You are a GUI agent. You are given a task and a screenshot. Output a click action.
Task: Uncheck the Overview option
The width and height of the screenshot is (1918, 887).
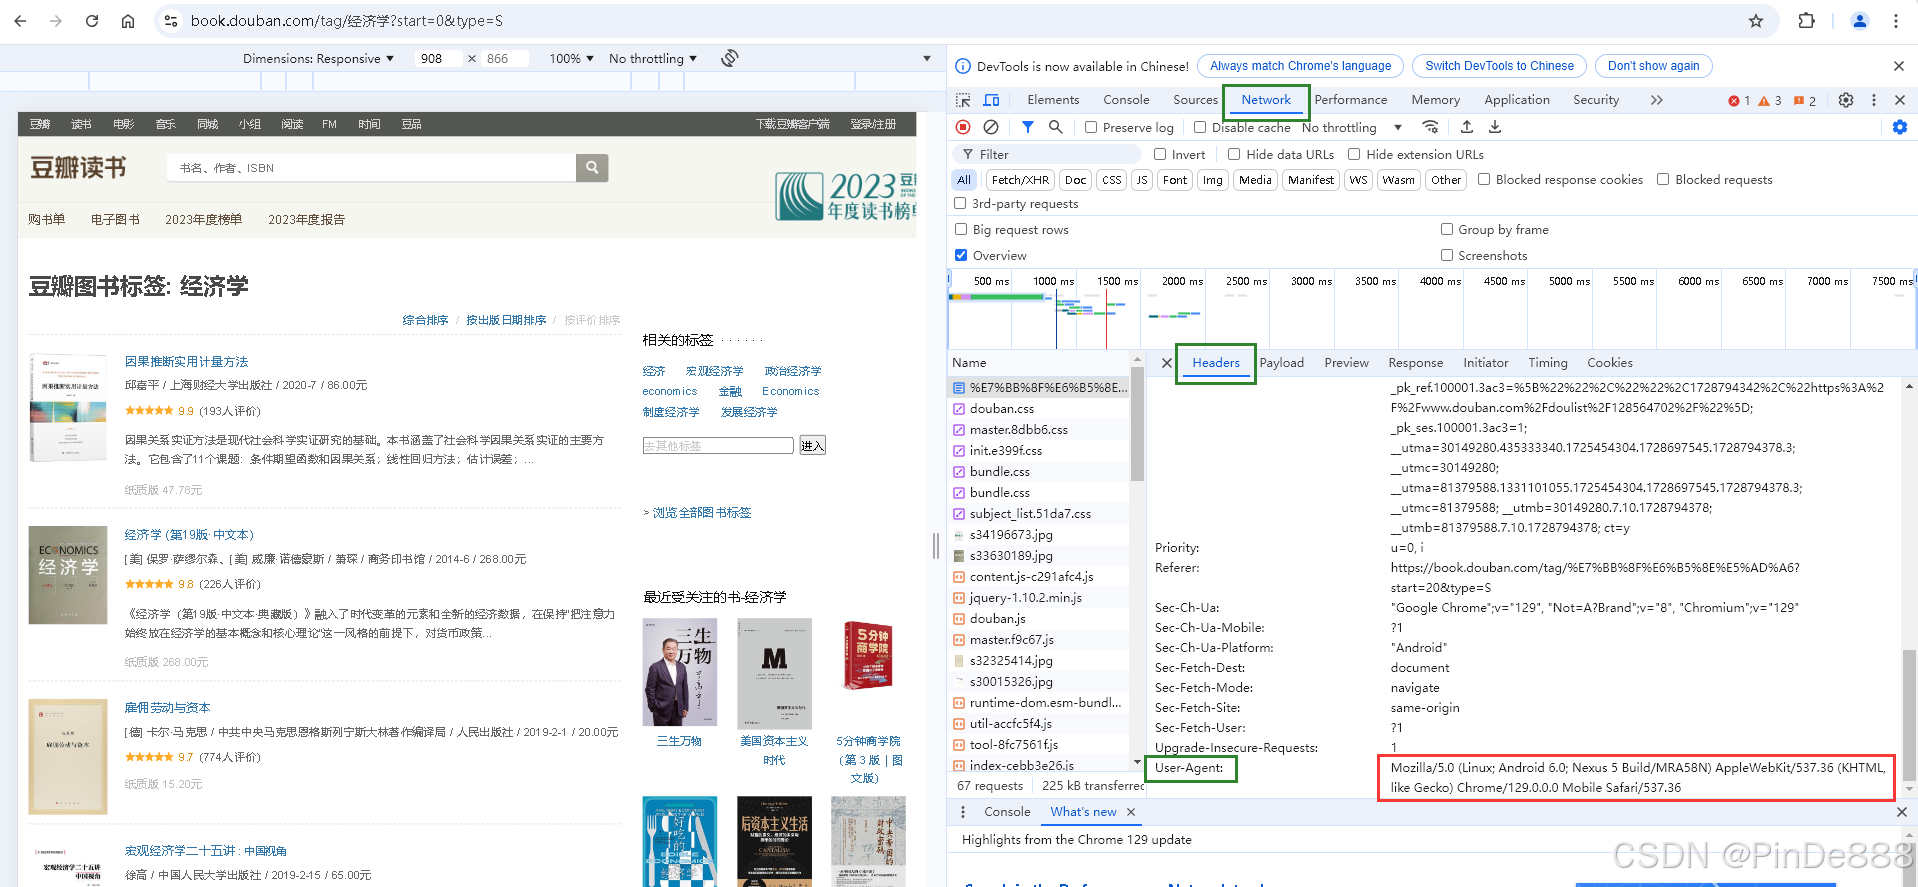(x=961, y=255)
